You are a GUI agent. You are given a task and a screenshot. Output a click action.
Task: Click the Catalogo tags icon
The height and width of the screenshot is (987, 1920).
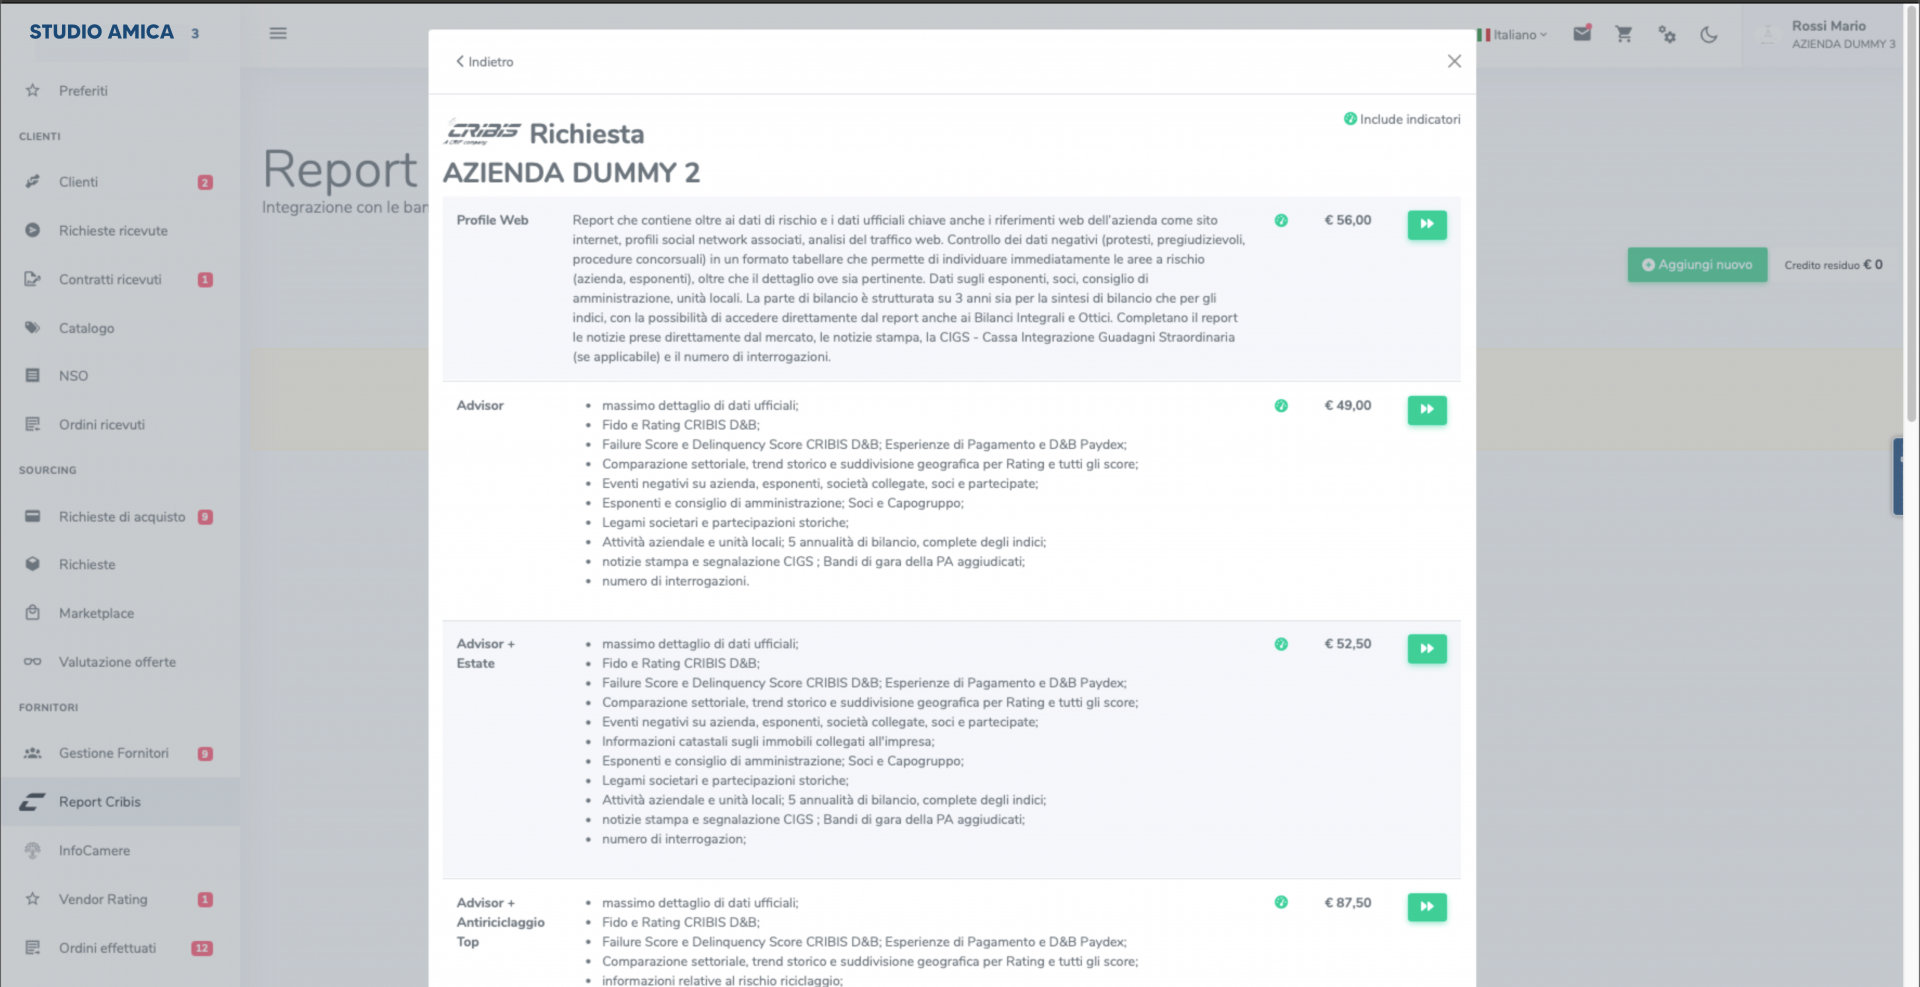pyautogui.click(x=32, y=328)
